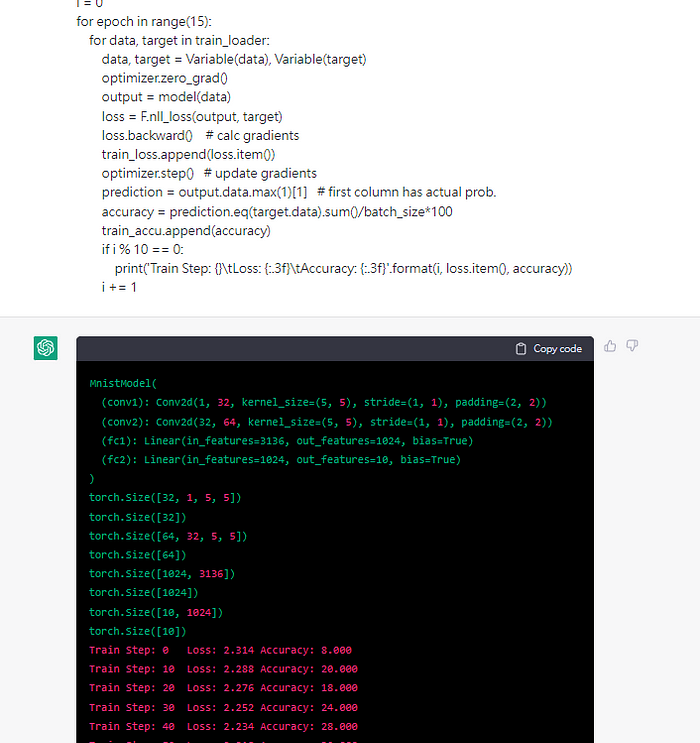
Task: Click the 'accuracy = prediction.eq' line
Action: pos(277,212)
